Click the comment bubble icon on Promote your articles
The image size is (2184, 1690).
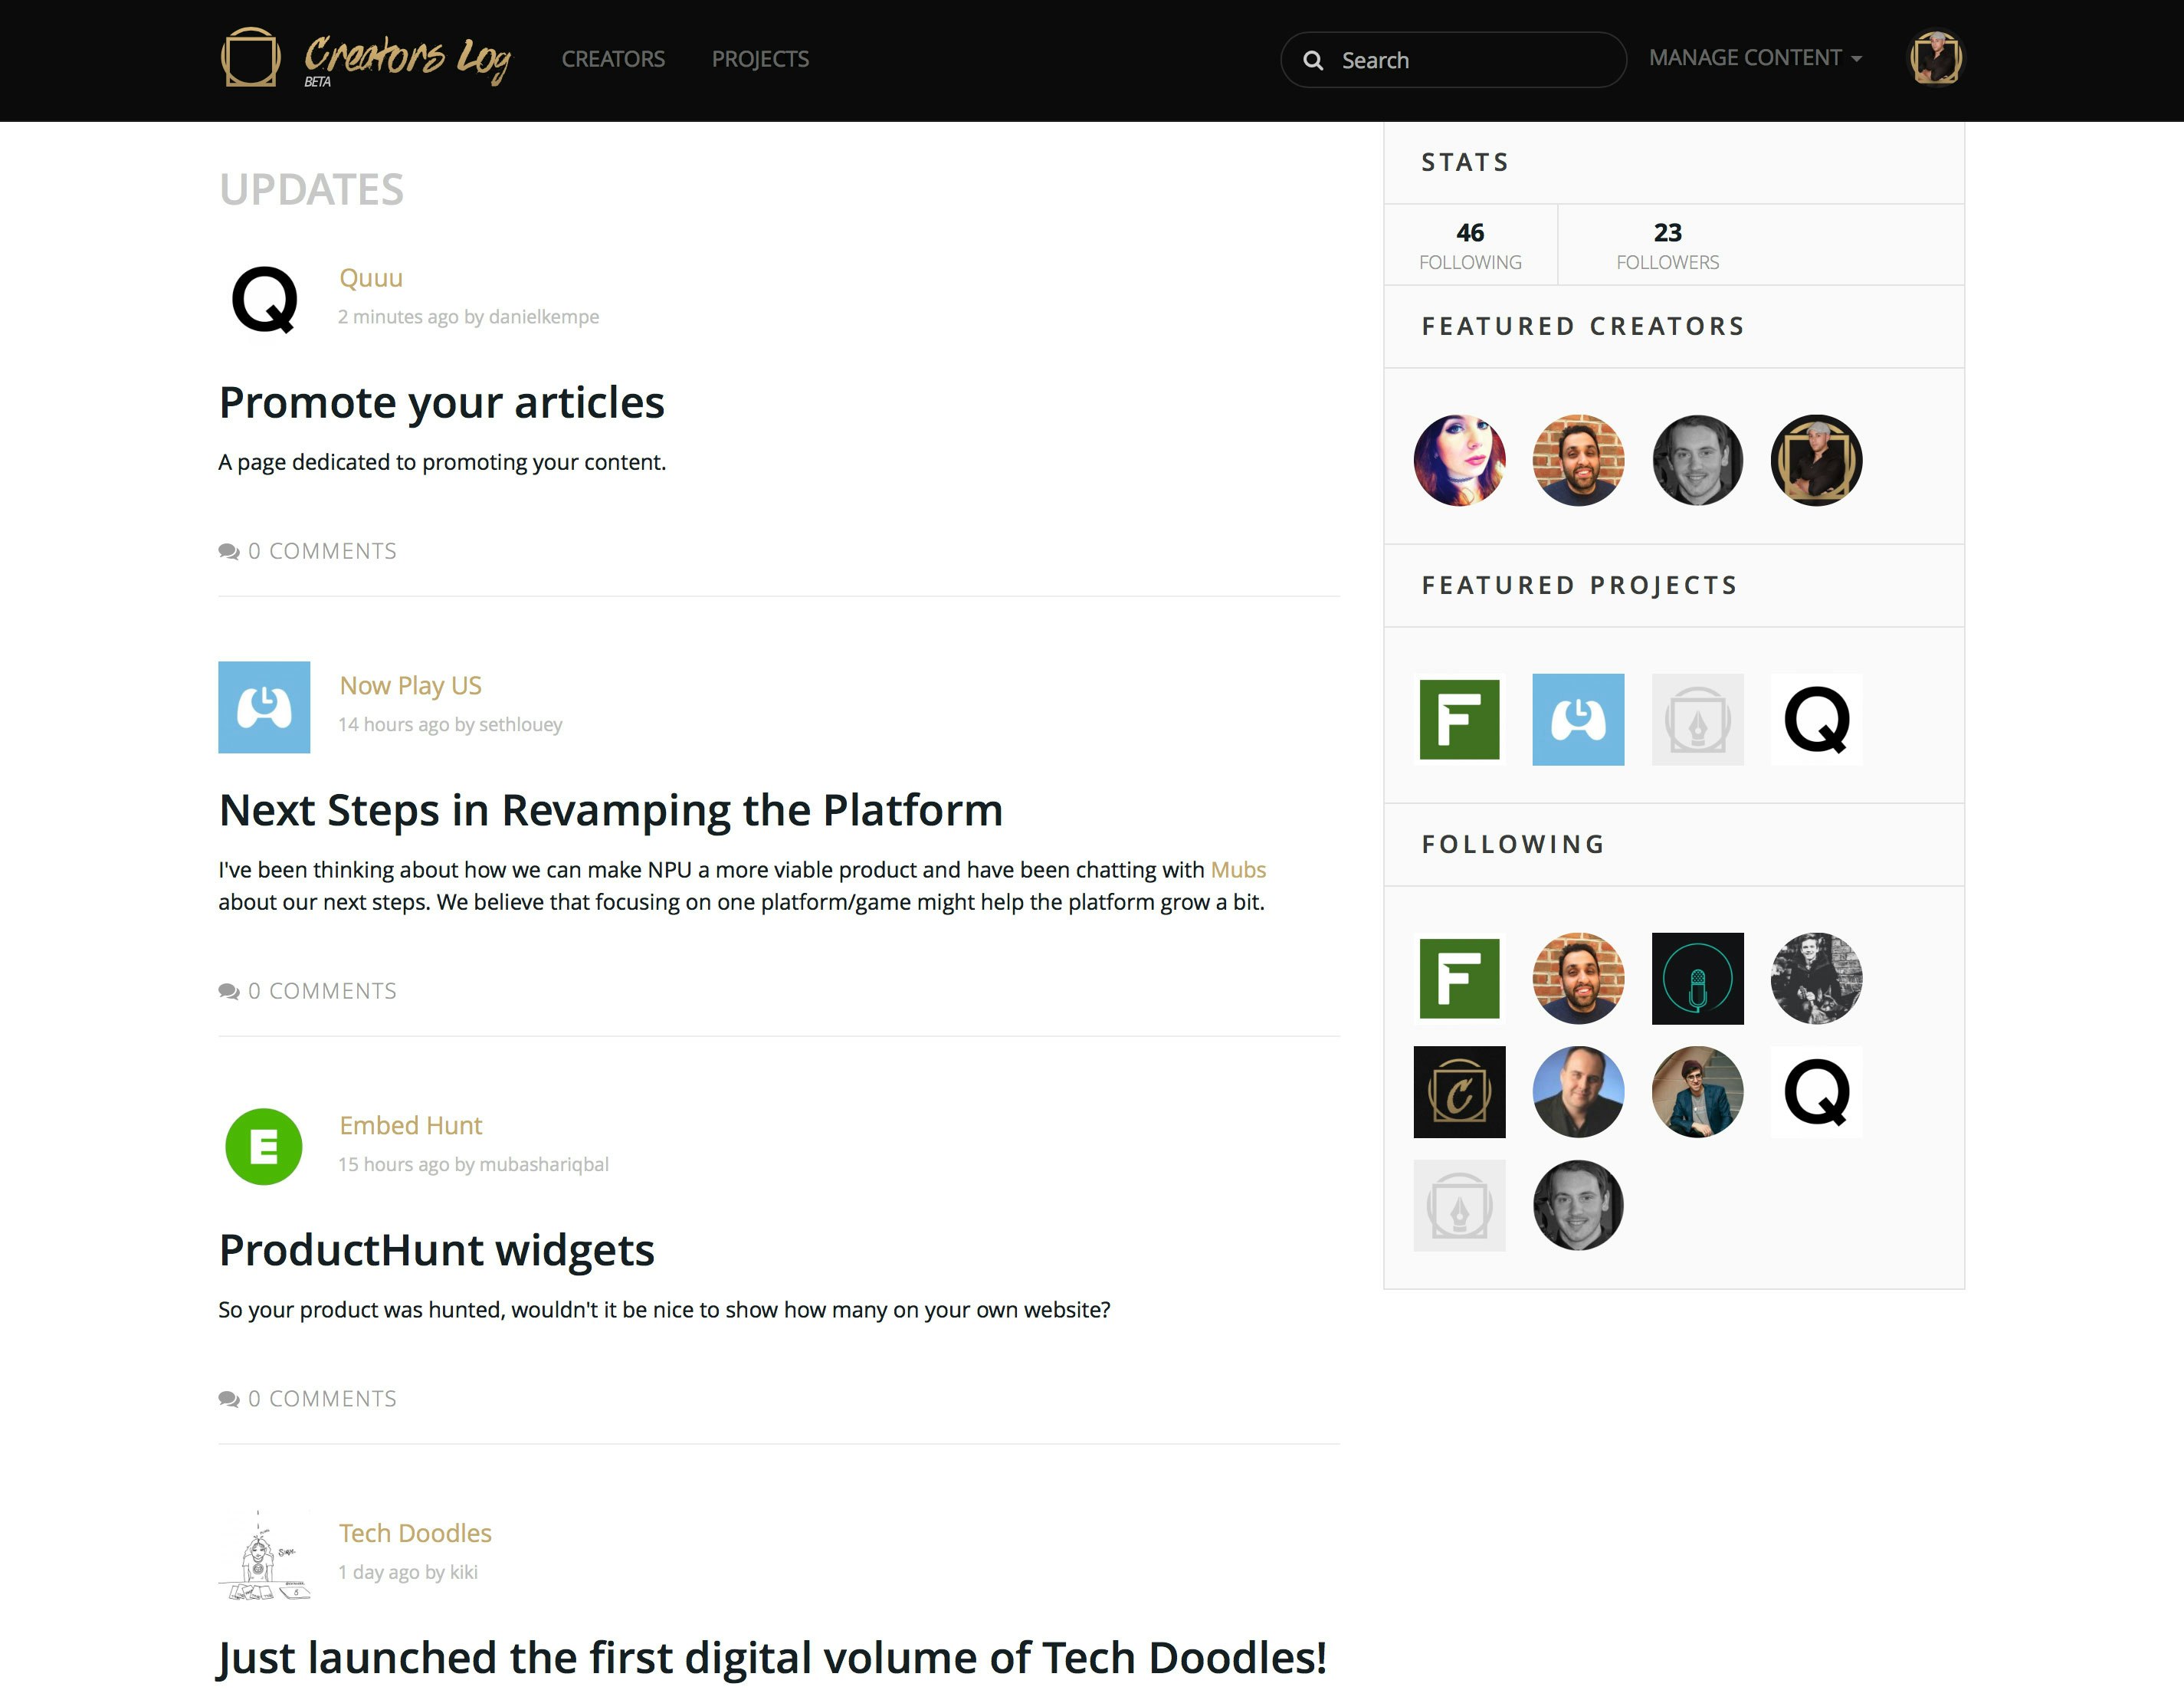pos(229,550)
